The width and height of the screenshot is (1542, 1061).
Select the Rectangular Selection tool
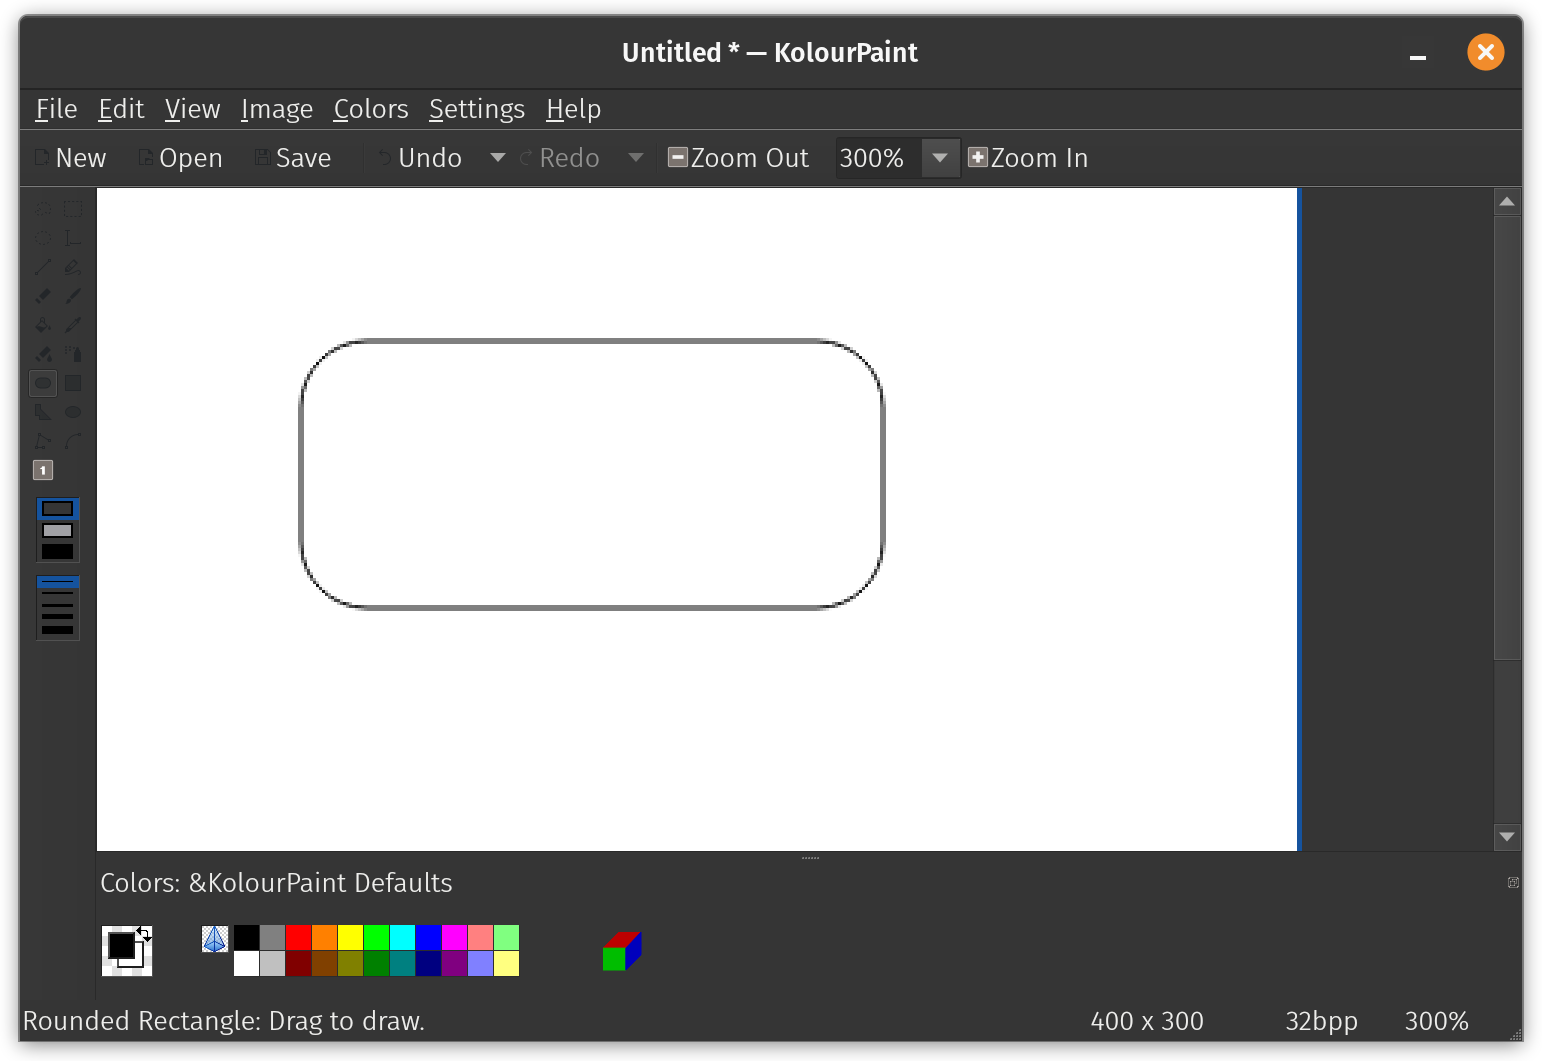pos(73,209)
